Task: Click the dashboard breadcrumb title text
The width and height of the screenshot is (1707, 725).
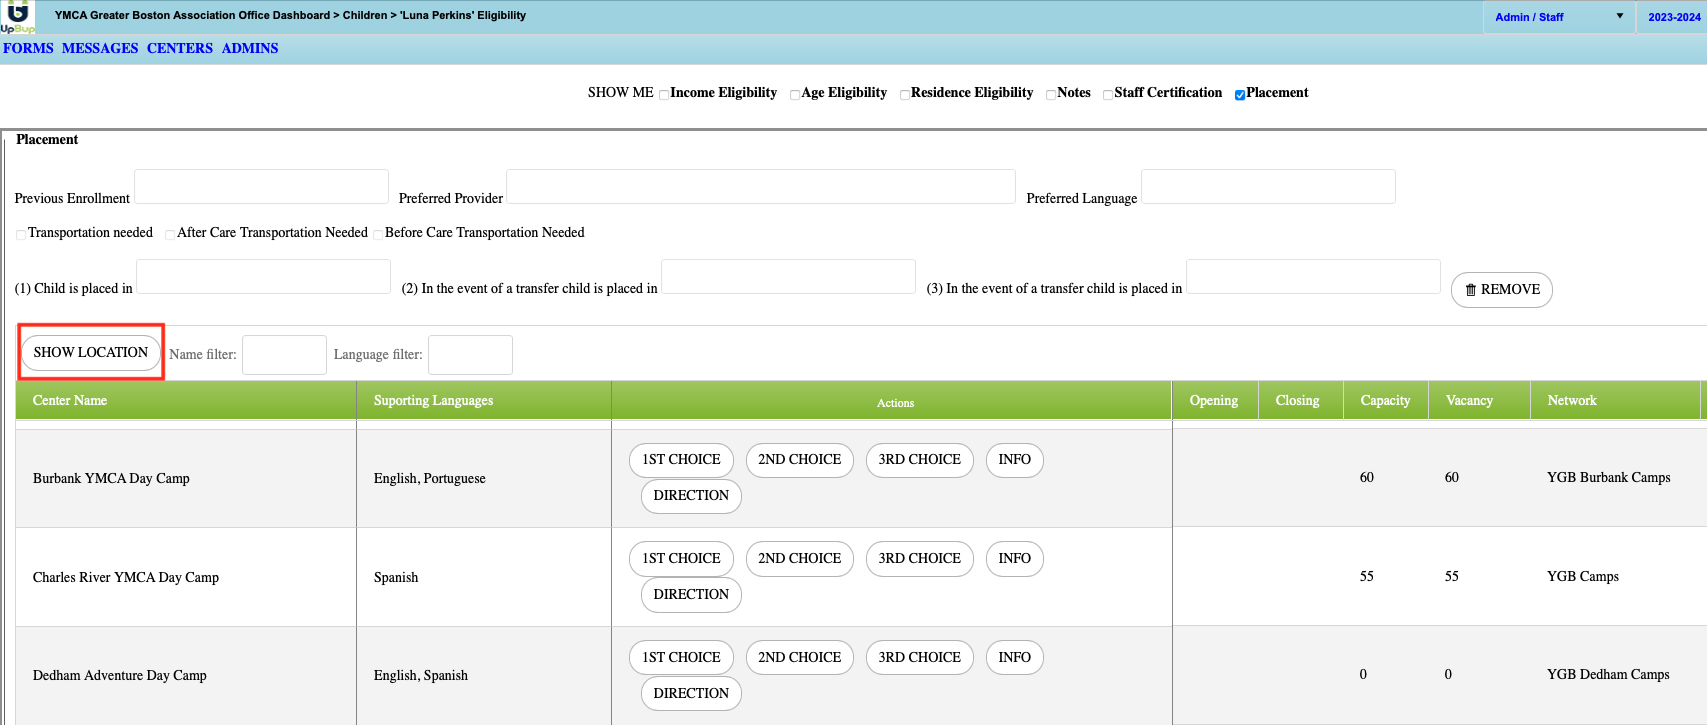Action: [x=290, y=16]
